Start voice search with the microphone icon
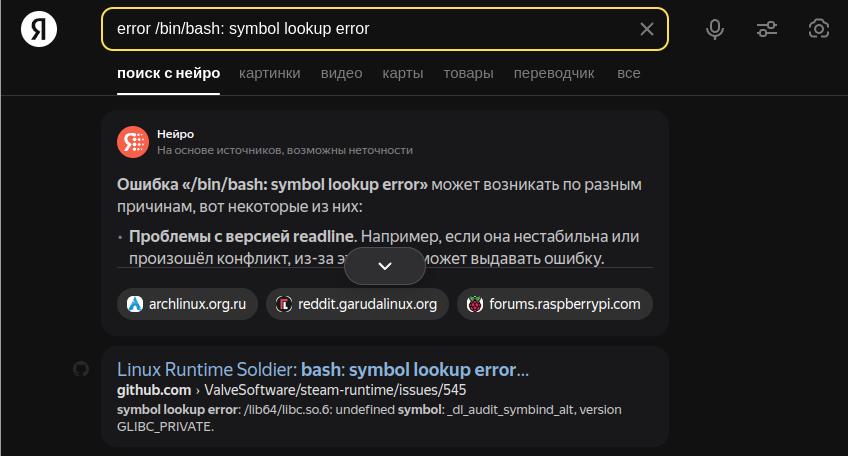The height and width of the screenshot is (456, 848). coord(714,29)
